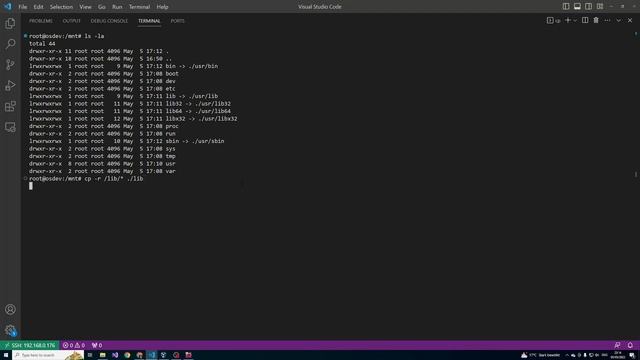Open the feedback icon in status bar
This screenshot has width=640, height=360.
click(x=618, y=345)
